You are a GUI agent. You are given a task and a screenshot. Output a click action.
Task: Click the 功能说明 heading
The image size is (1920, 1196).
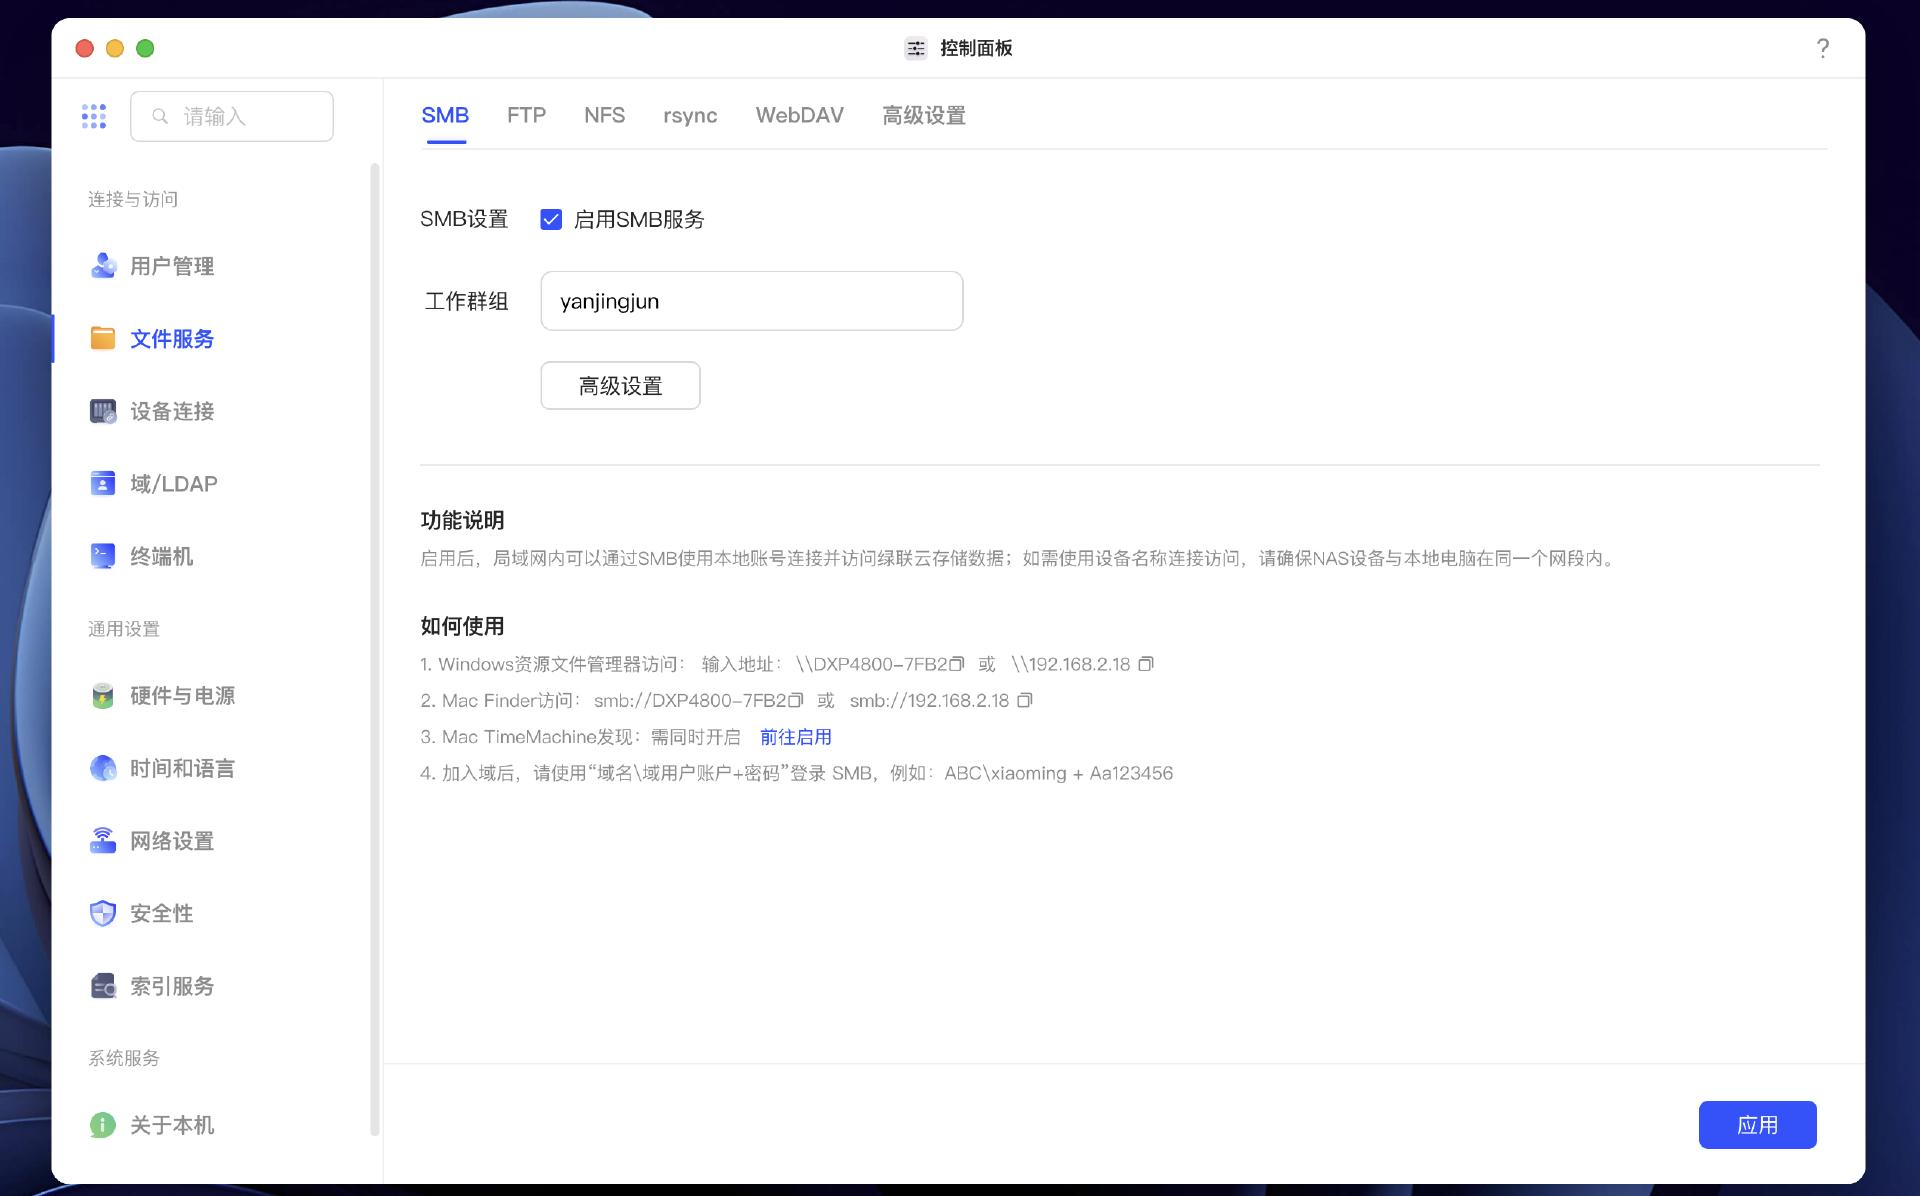462,520
